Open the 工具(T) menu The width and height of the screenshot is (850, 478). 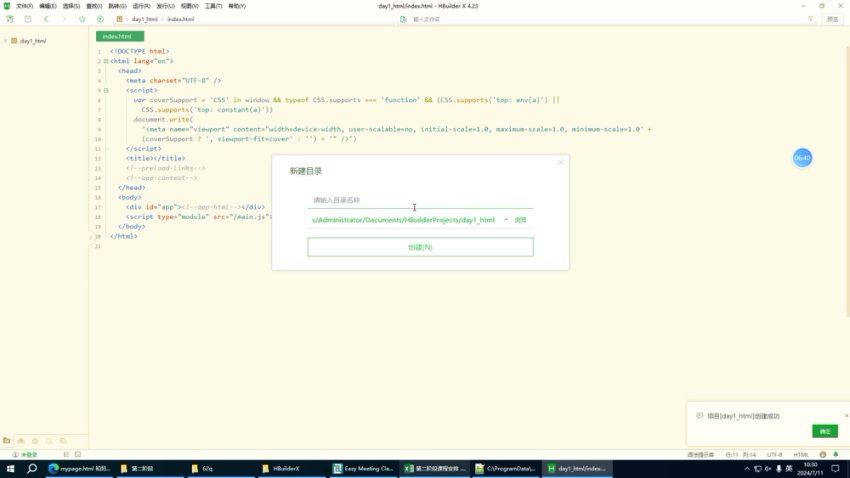tap(213, 6)
